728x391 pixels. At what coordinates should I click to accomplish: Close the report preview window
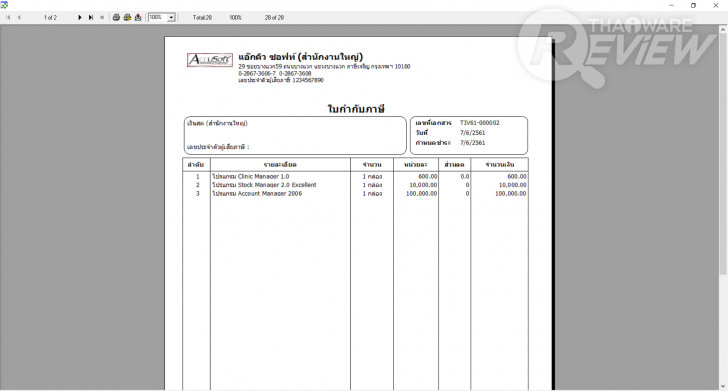715,6
